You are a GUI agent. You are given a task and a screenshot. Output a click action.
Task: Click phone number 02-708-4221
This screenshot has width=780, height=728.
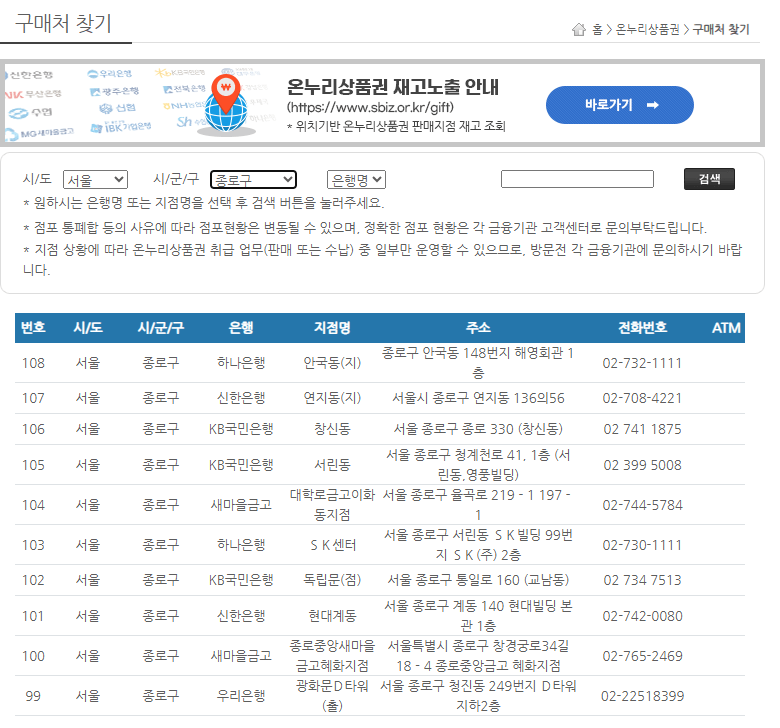[x=642, y=398]
